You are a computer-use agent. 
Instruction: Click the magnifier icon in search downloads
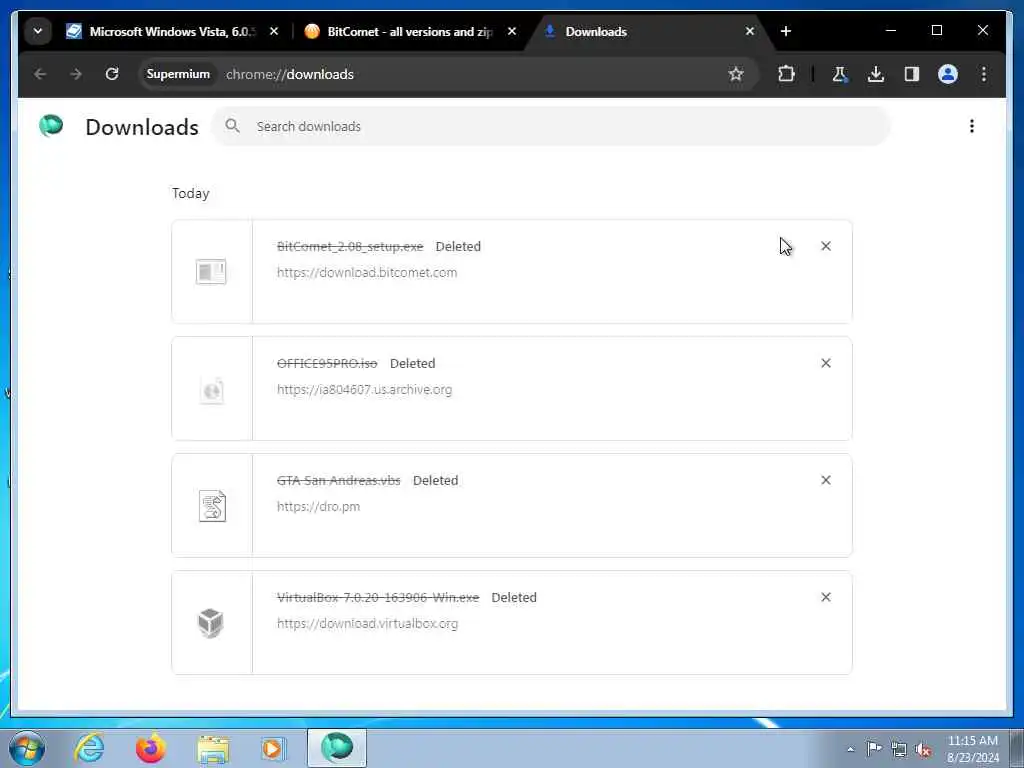[x=232, y=126]
